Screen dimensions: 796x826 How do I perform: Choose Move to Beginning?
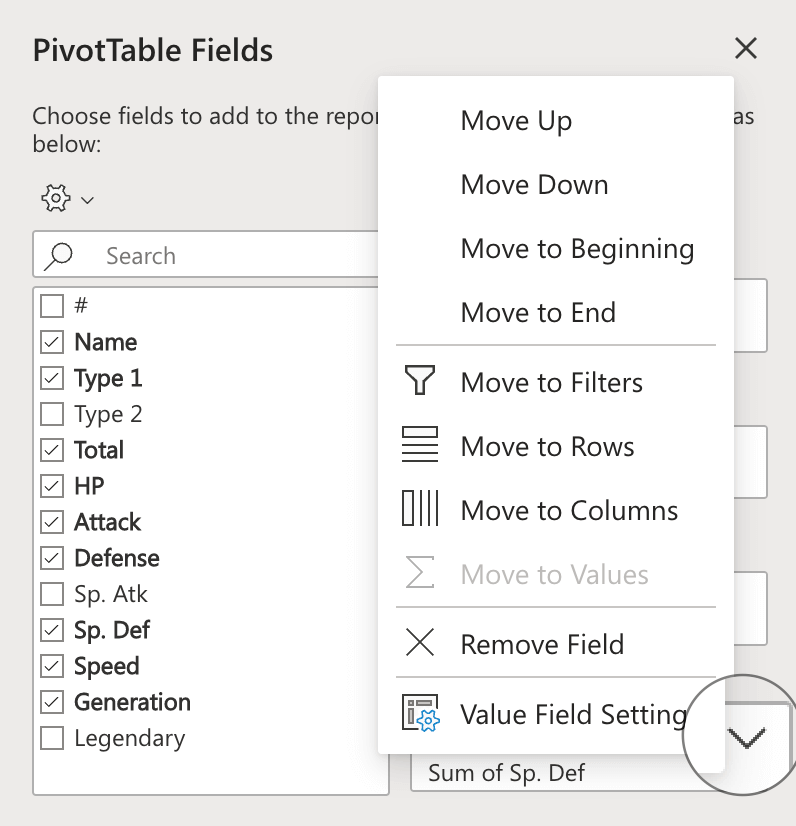point(577,248)
